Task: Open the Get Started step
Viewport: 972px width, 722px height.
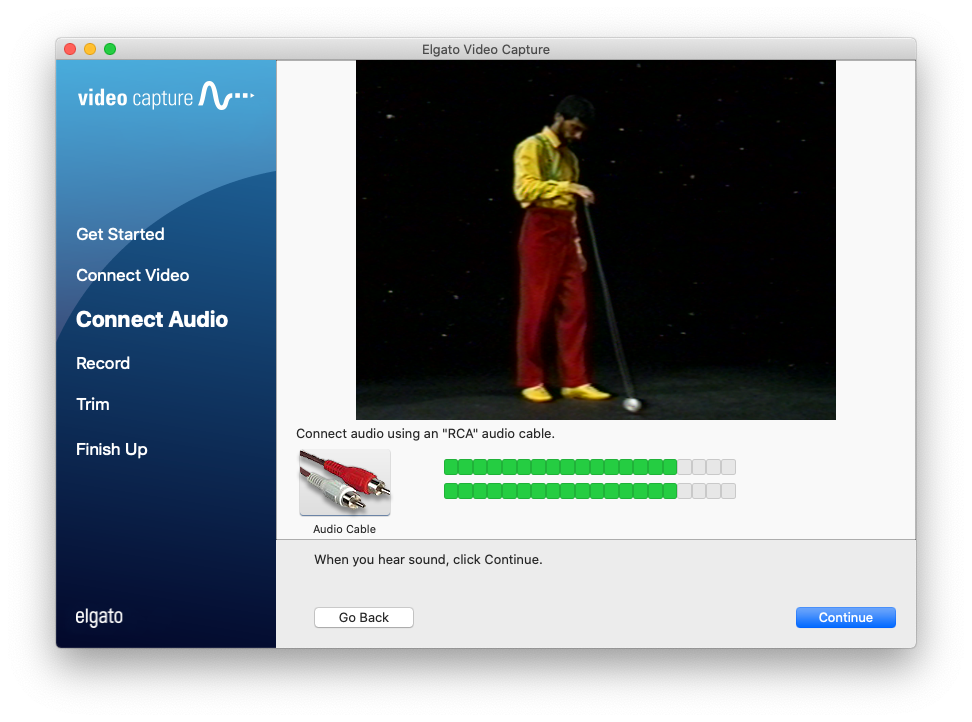Action: point(120,234)
